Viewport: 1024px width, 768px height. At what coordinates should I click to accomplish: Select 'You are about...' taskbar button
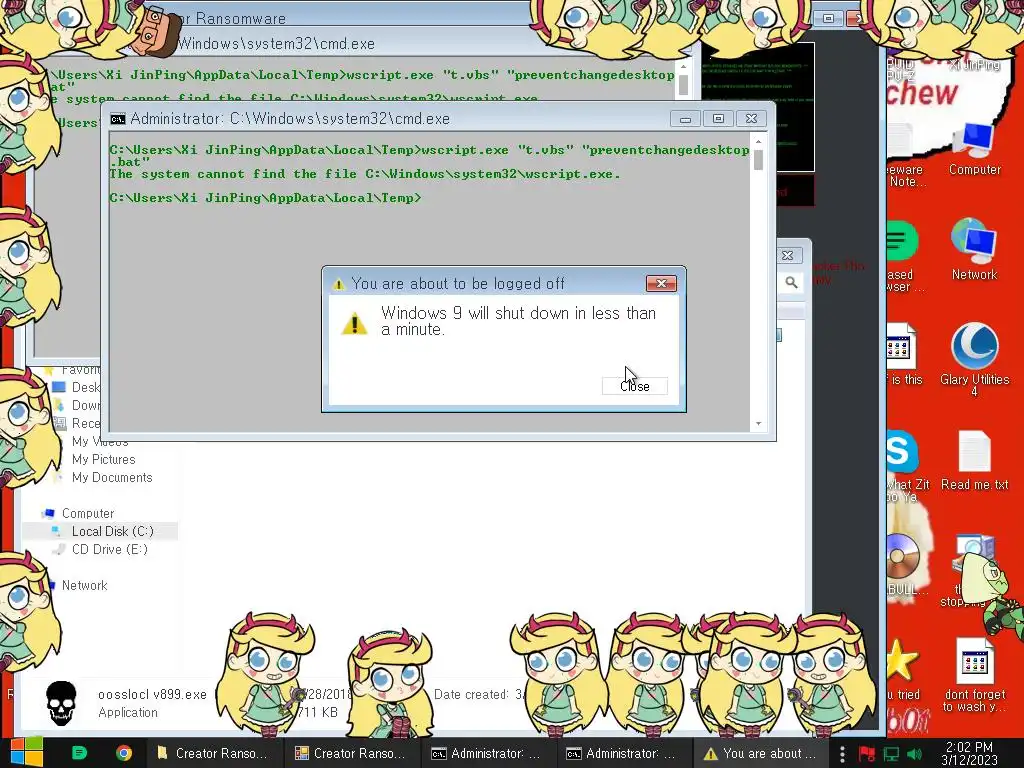760,753
